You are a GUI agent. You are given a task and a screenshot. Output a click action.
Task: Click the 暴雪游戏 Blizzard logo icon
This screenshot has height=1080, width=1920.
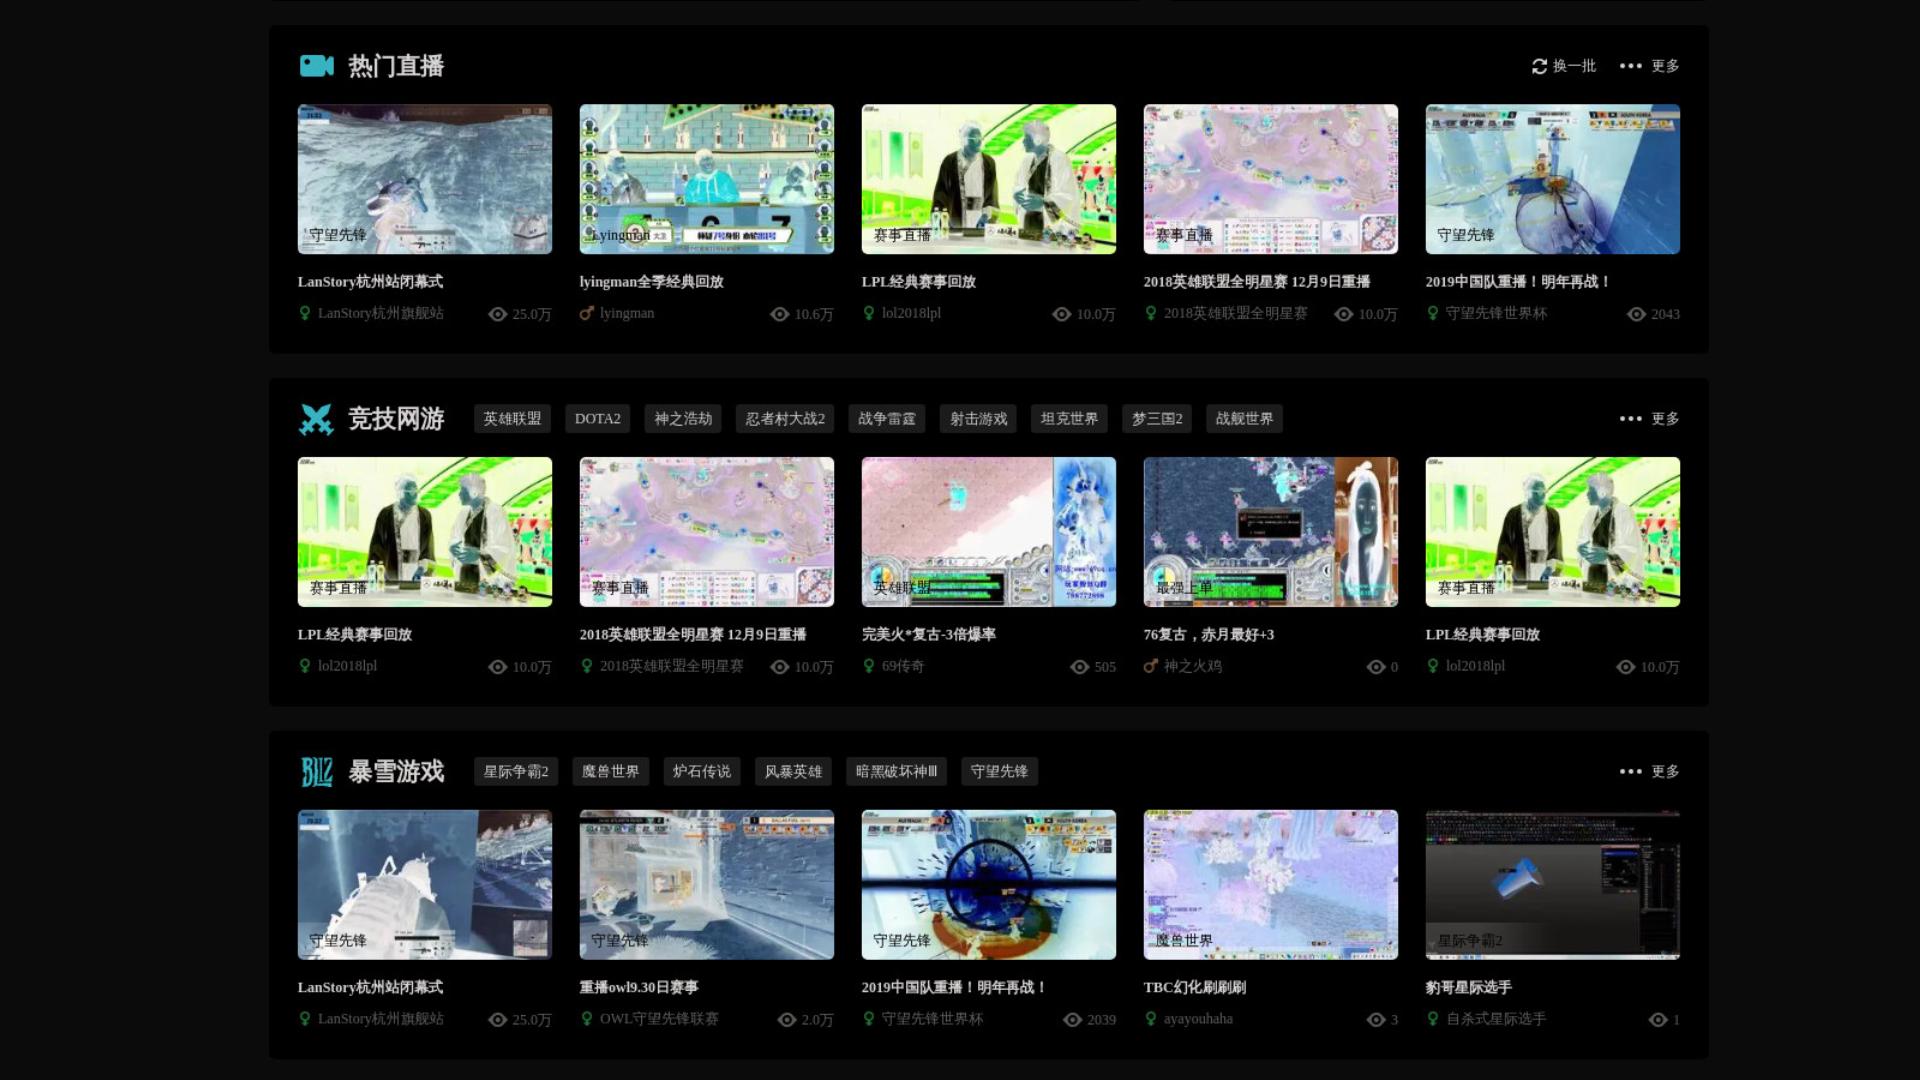tap(316, 772)
